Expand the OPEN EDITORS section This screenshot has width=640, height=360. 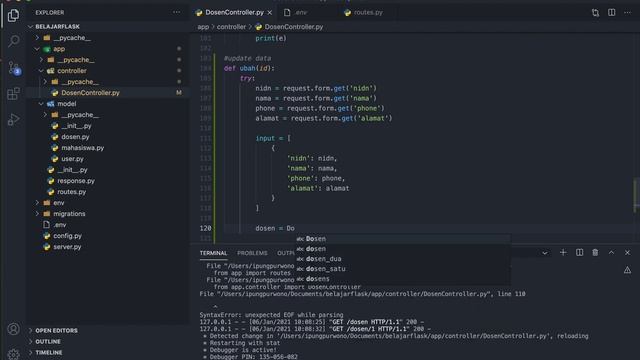click(56, 331)
